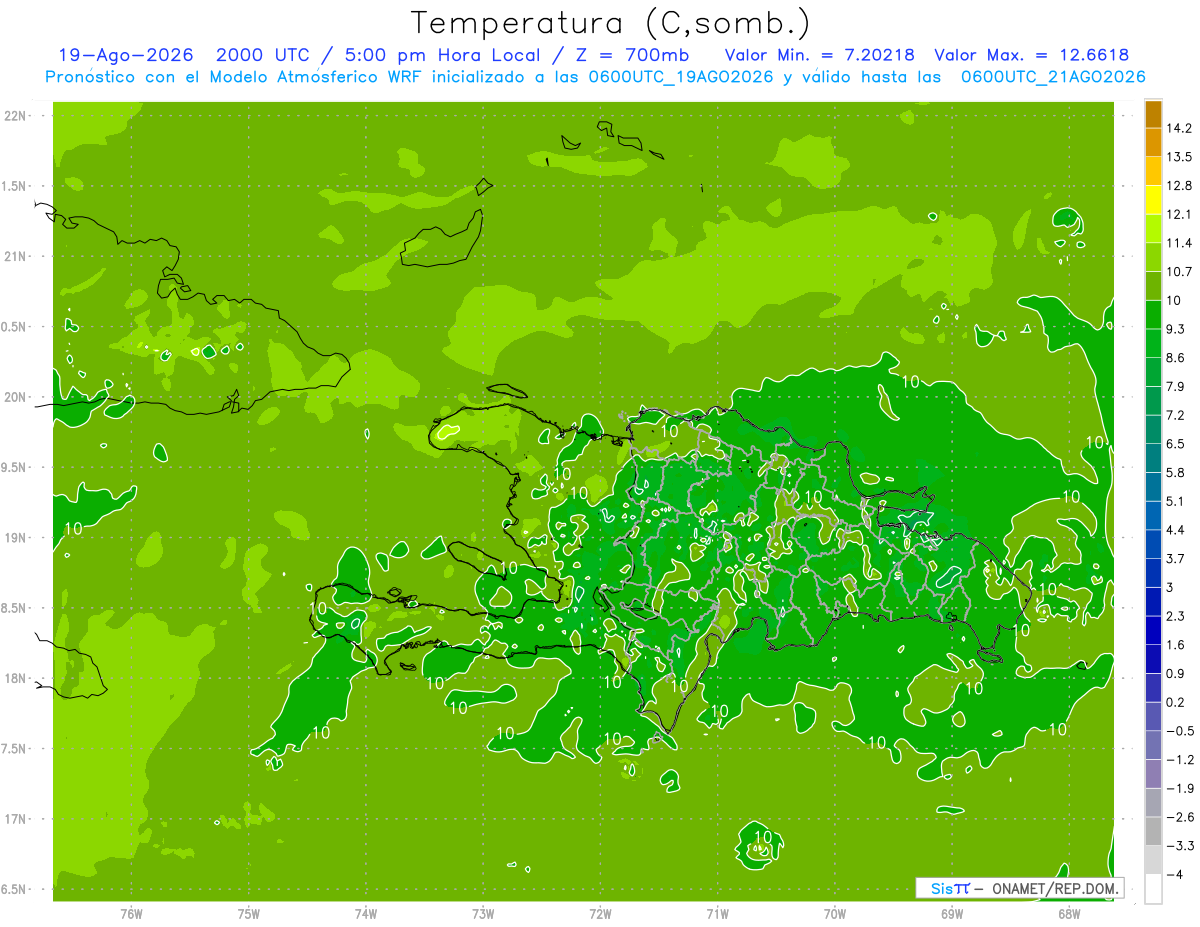Pick the yellow swatch between 12.1 and 12.8
The width and height of the screenshot is (1200, 927).
coord(1153,200)
